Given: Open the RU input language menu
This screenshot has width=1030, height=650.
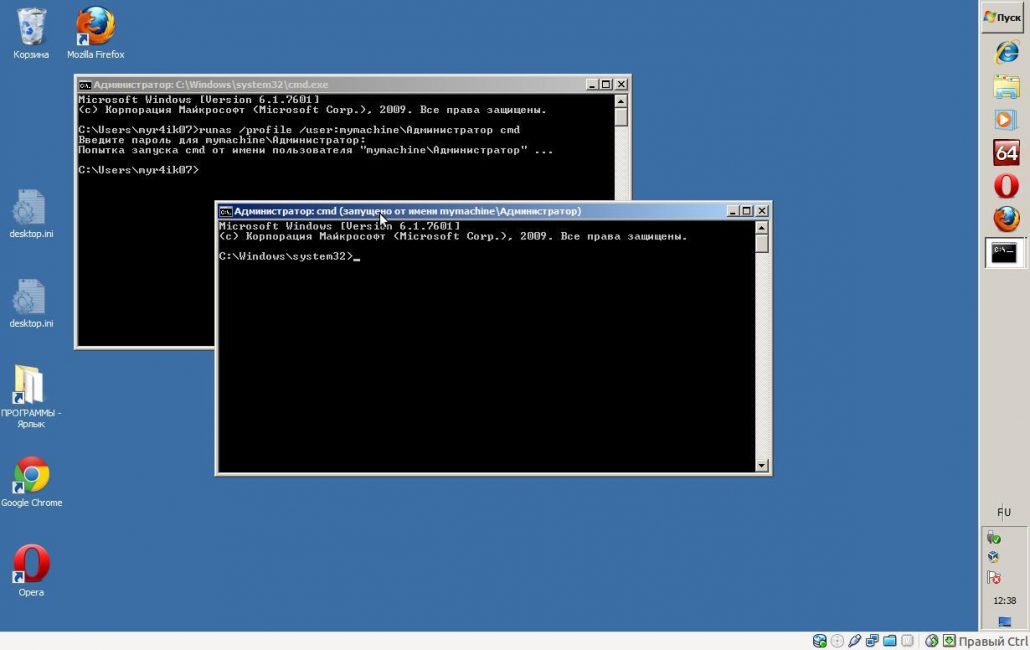Looking at the screenshot, I should (x=1003, y=512).
